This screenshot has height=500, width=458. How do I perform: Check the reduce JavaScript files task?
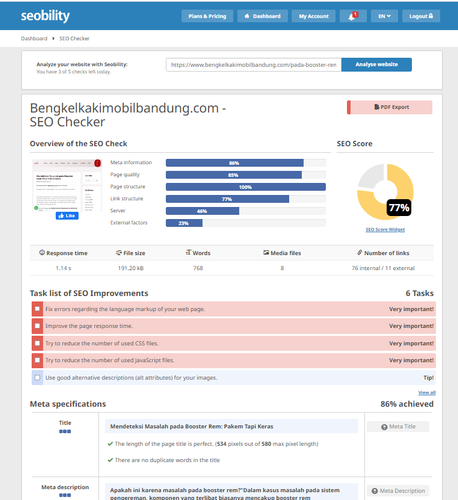tap(37, 360)
